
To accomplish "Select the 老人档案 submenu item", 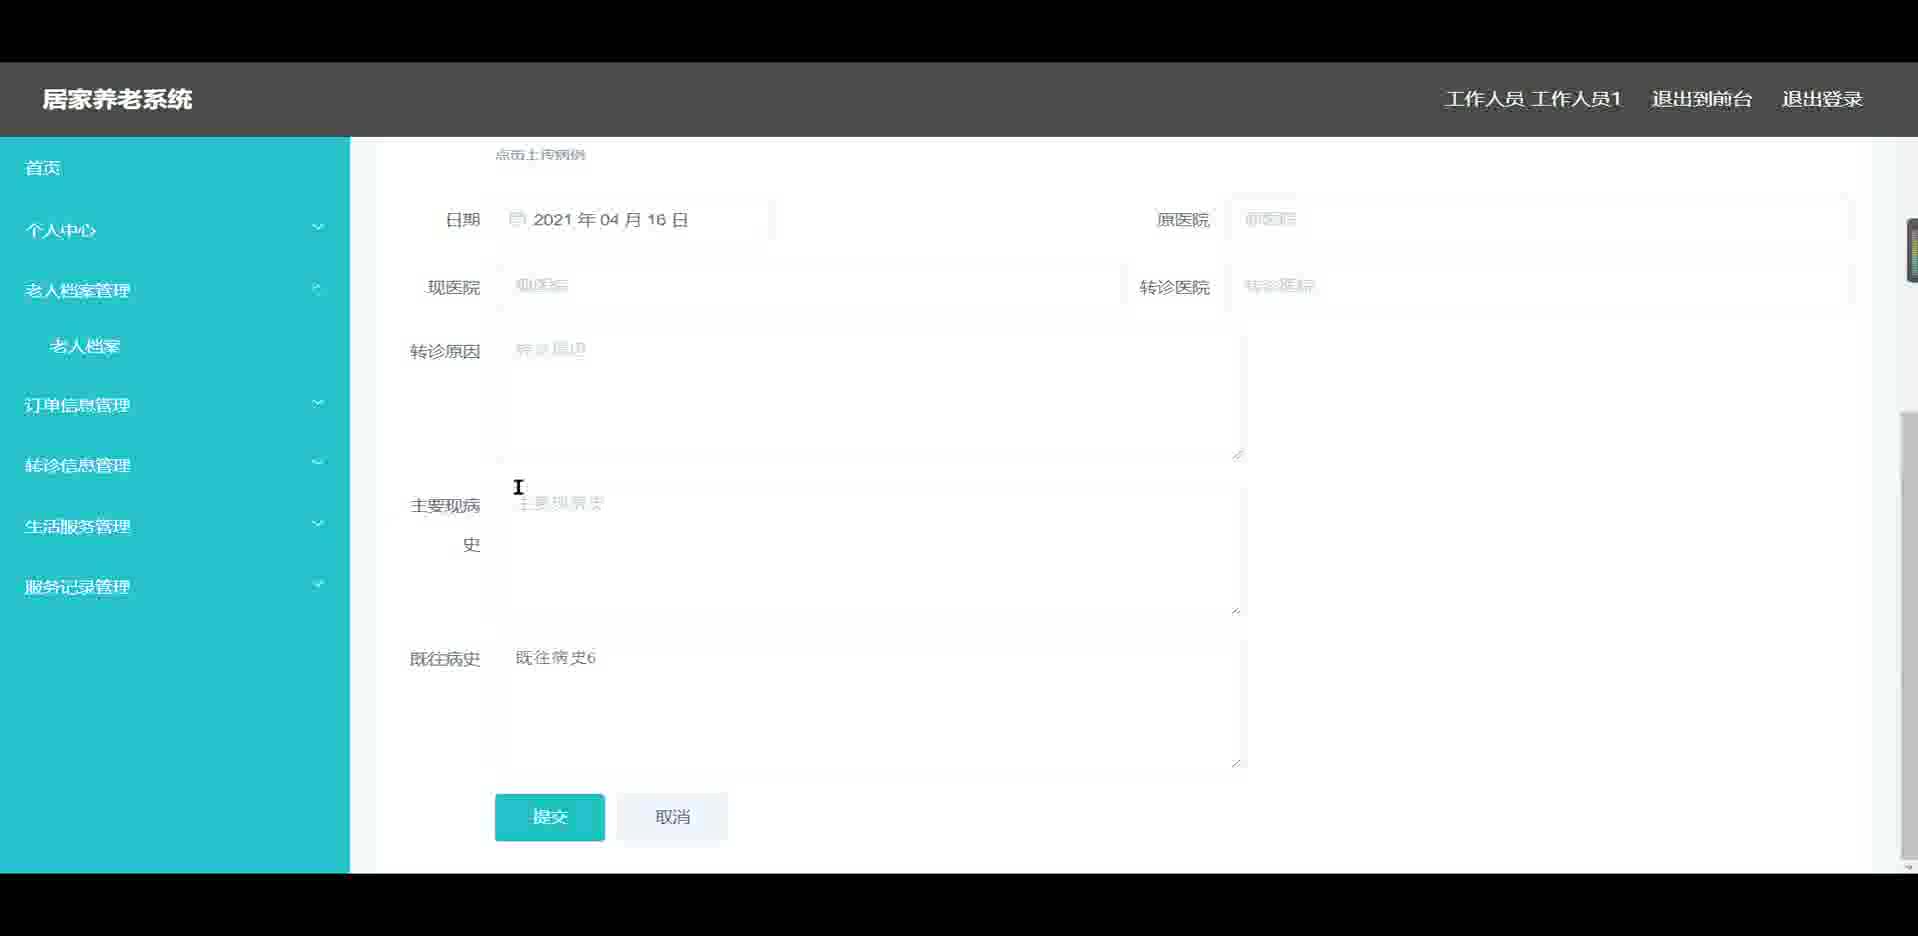I will (x=85, y=346).
